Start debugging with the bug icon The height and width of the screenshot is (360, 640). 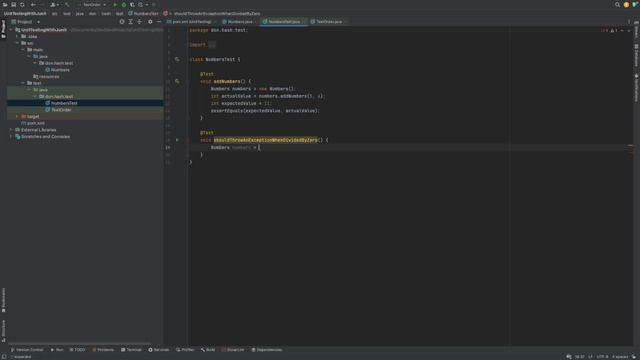click(x=124, y=4)
